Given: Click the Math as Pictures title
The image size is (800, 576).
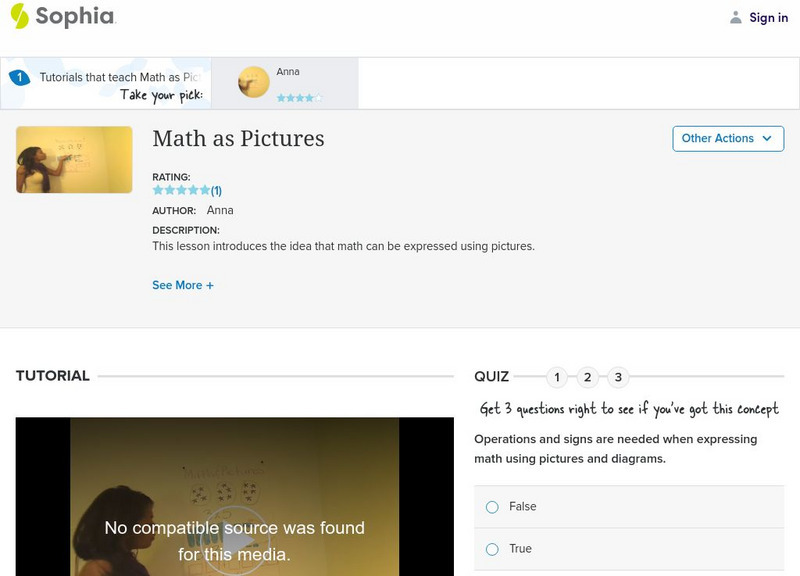Looking at the screenshot, I should [x=238, y=139].
